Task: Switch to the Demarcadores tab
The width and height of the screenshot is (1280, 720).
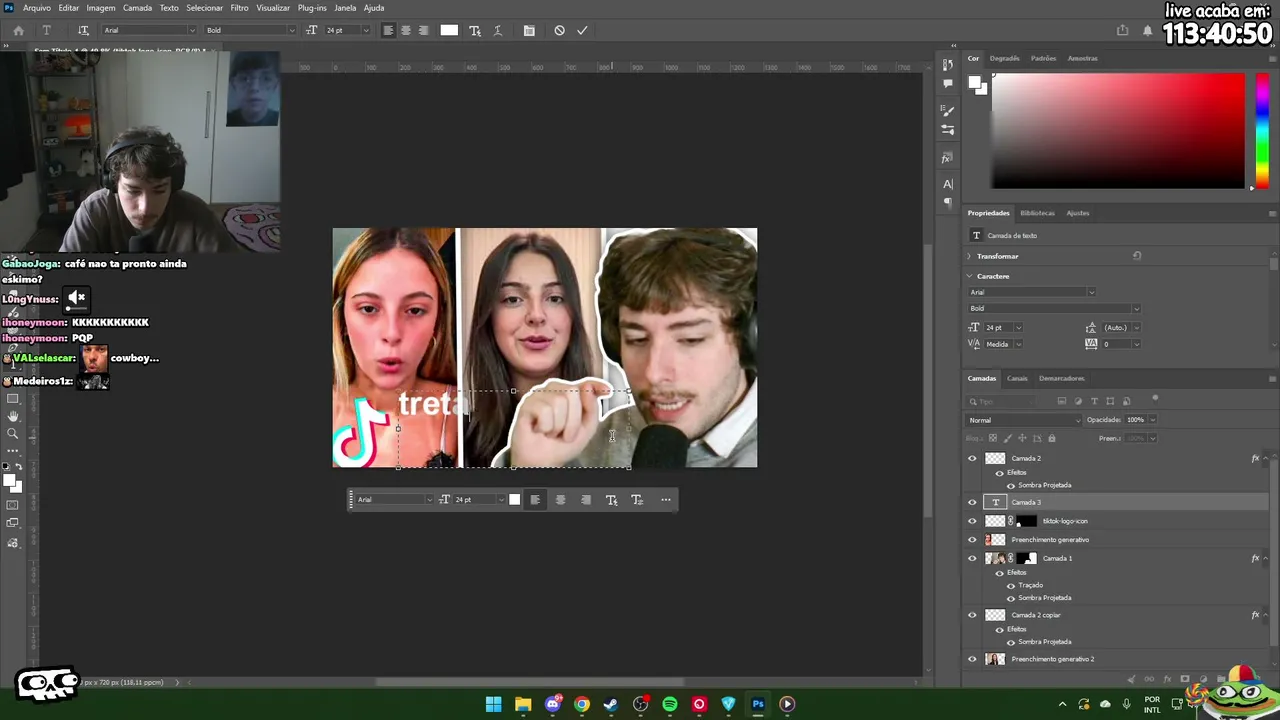Action: pyautogui.click(x=1062, y=378)
